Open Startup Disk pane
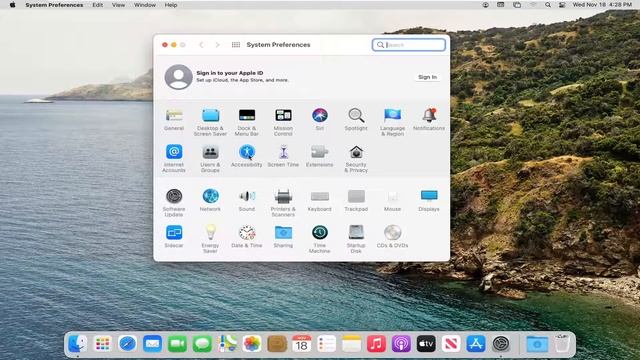Image resolution: width=640 pixels, height=360 pixels. point(356,239)
